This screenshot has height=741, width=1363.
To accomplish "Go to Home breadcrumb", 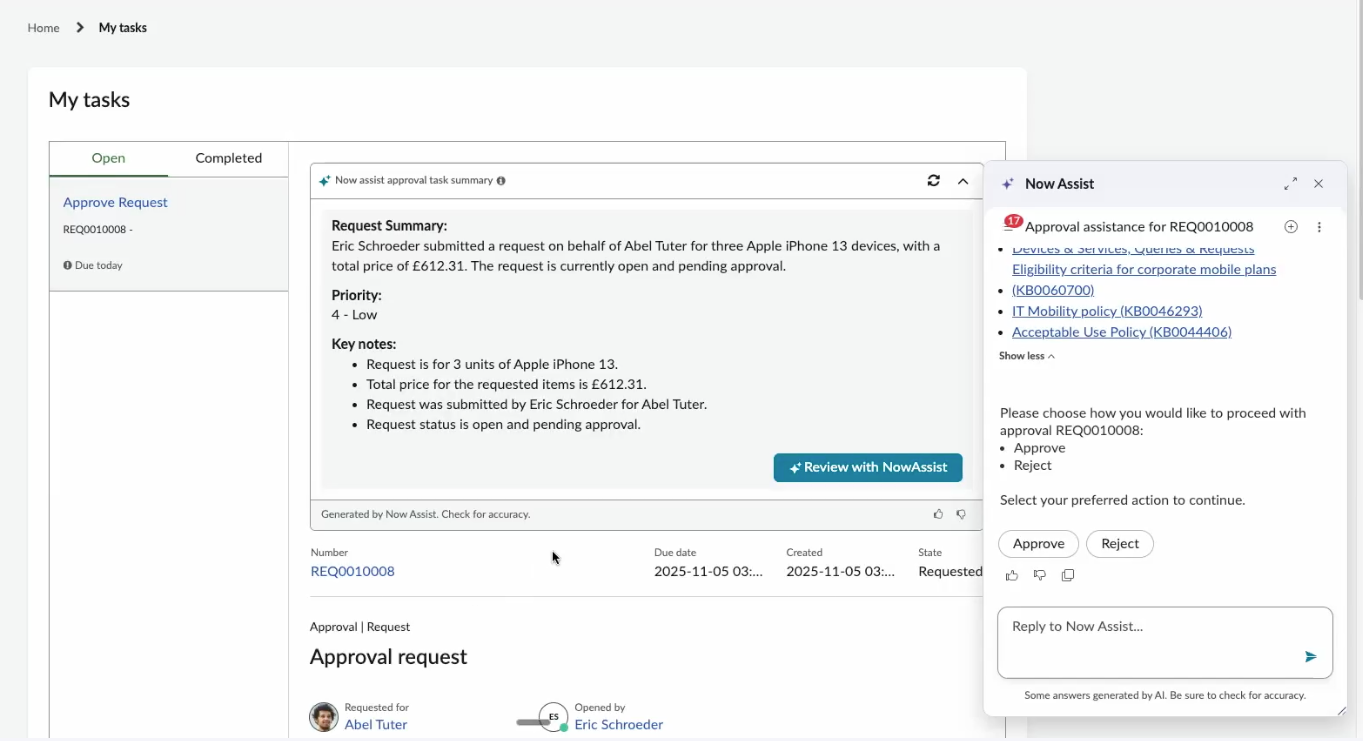I will (x=43, y=28).
